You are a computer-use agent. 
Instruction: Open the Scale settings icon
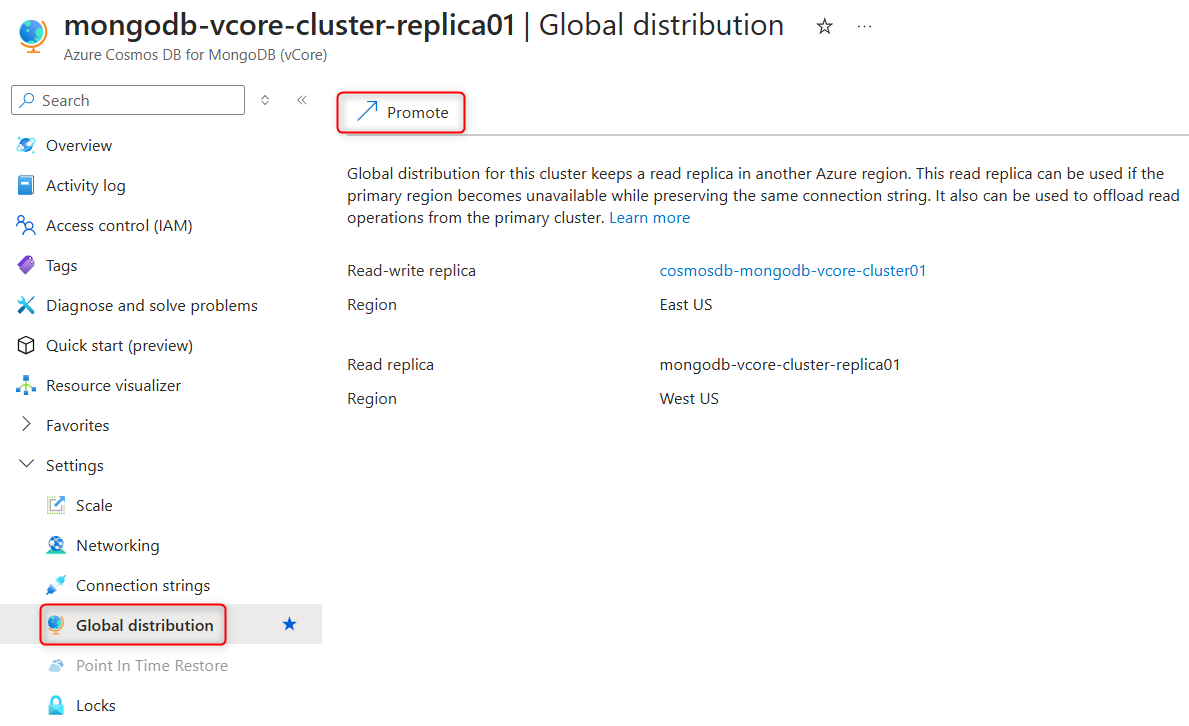pyautogui.click(x=57, y=505)
